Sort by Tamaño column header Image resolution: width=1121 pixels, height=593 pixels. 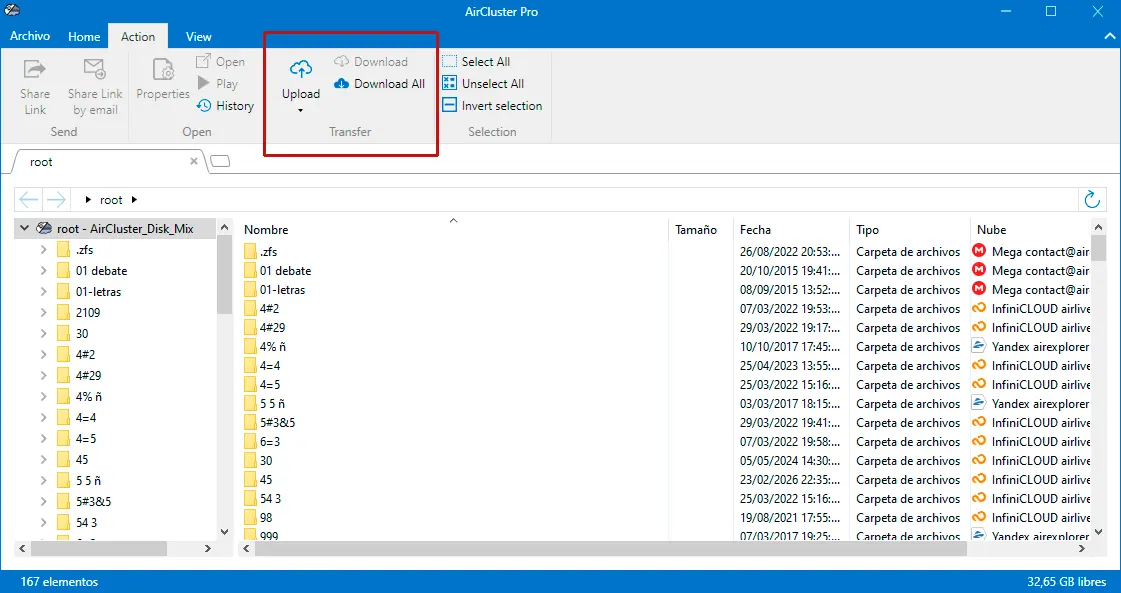(701, 230)
